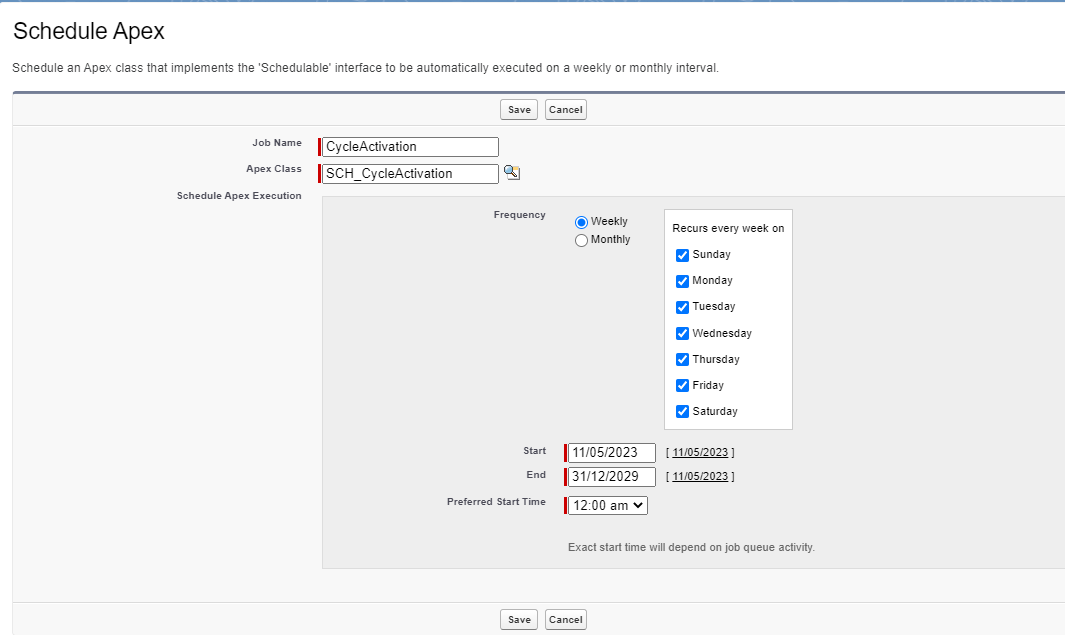
Task: Click the top Cancel button
Action: pos(565,110)
